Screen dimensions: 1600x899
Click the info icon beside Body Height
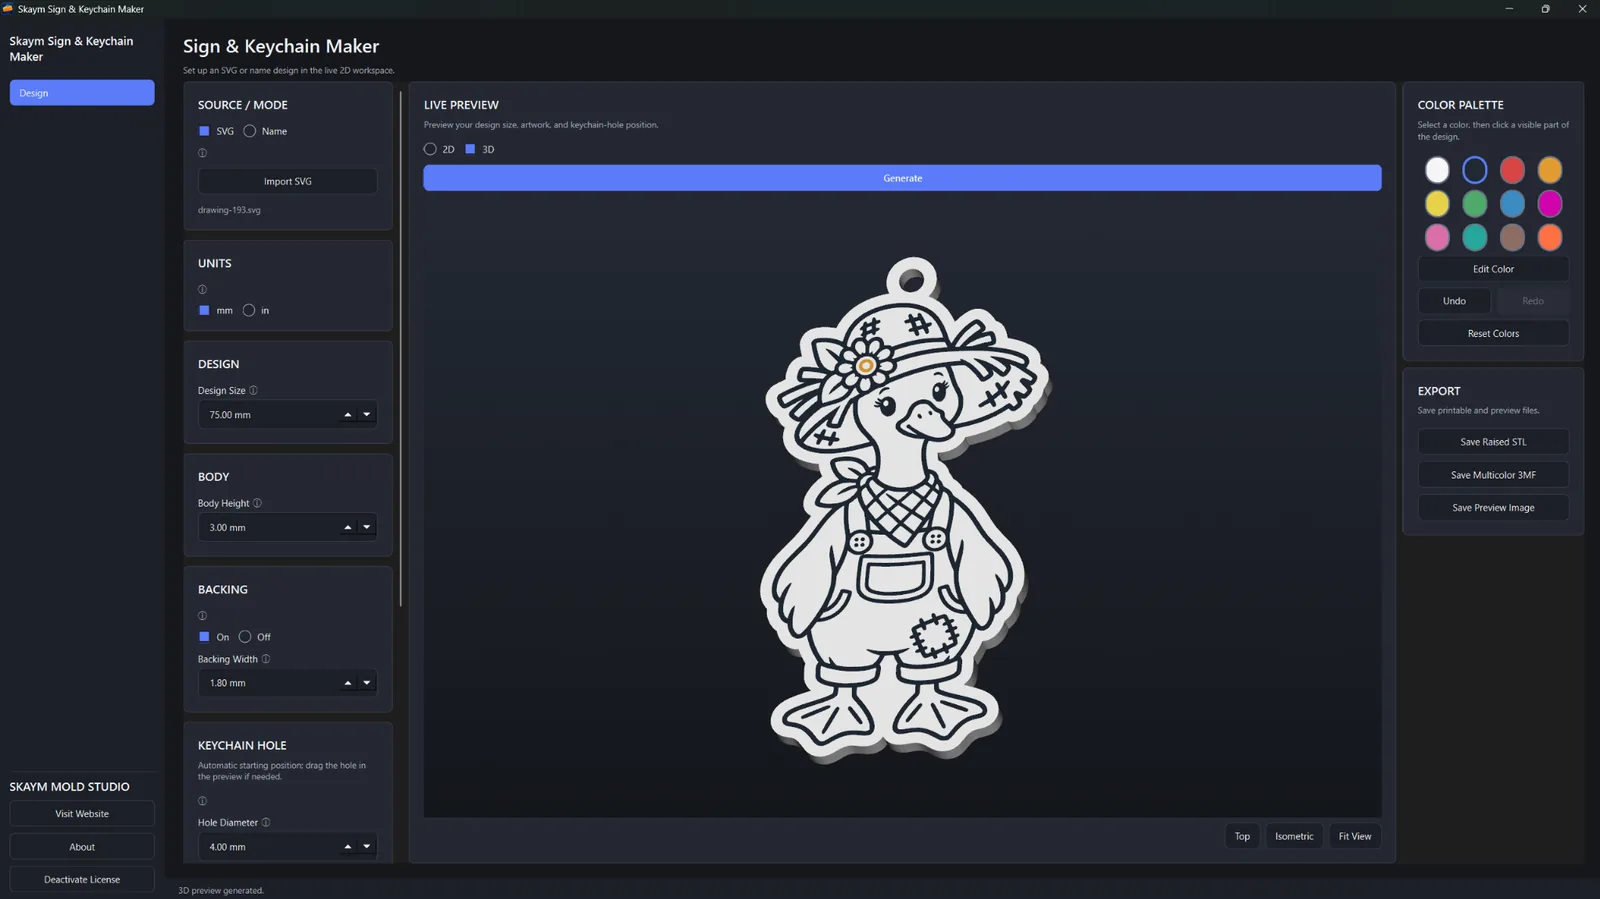pyautogui.click(x=257, y=503)
